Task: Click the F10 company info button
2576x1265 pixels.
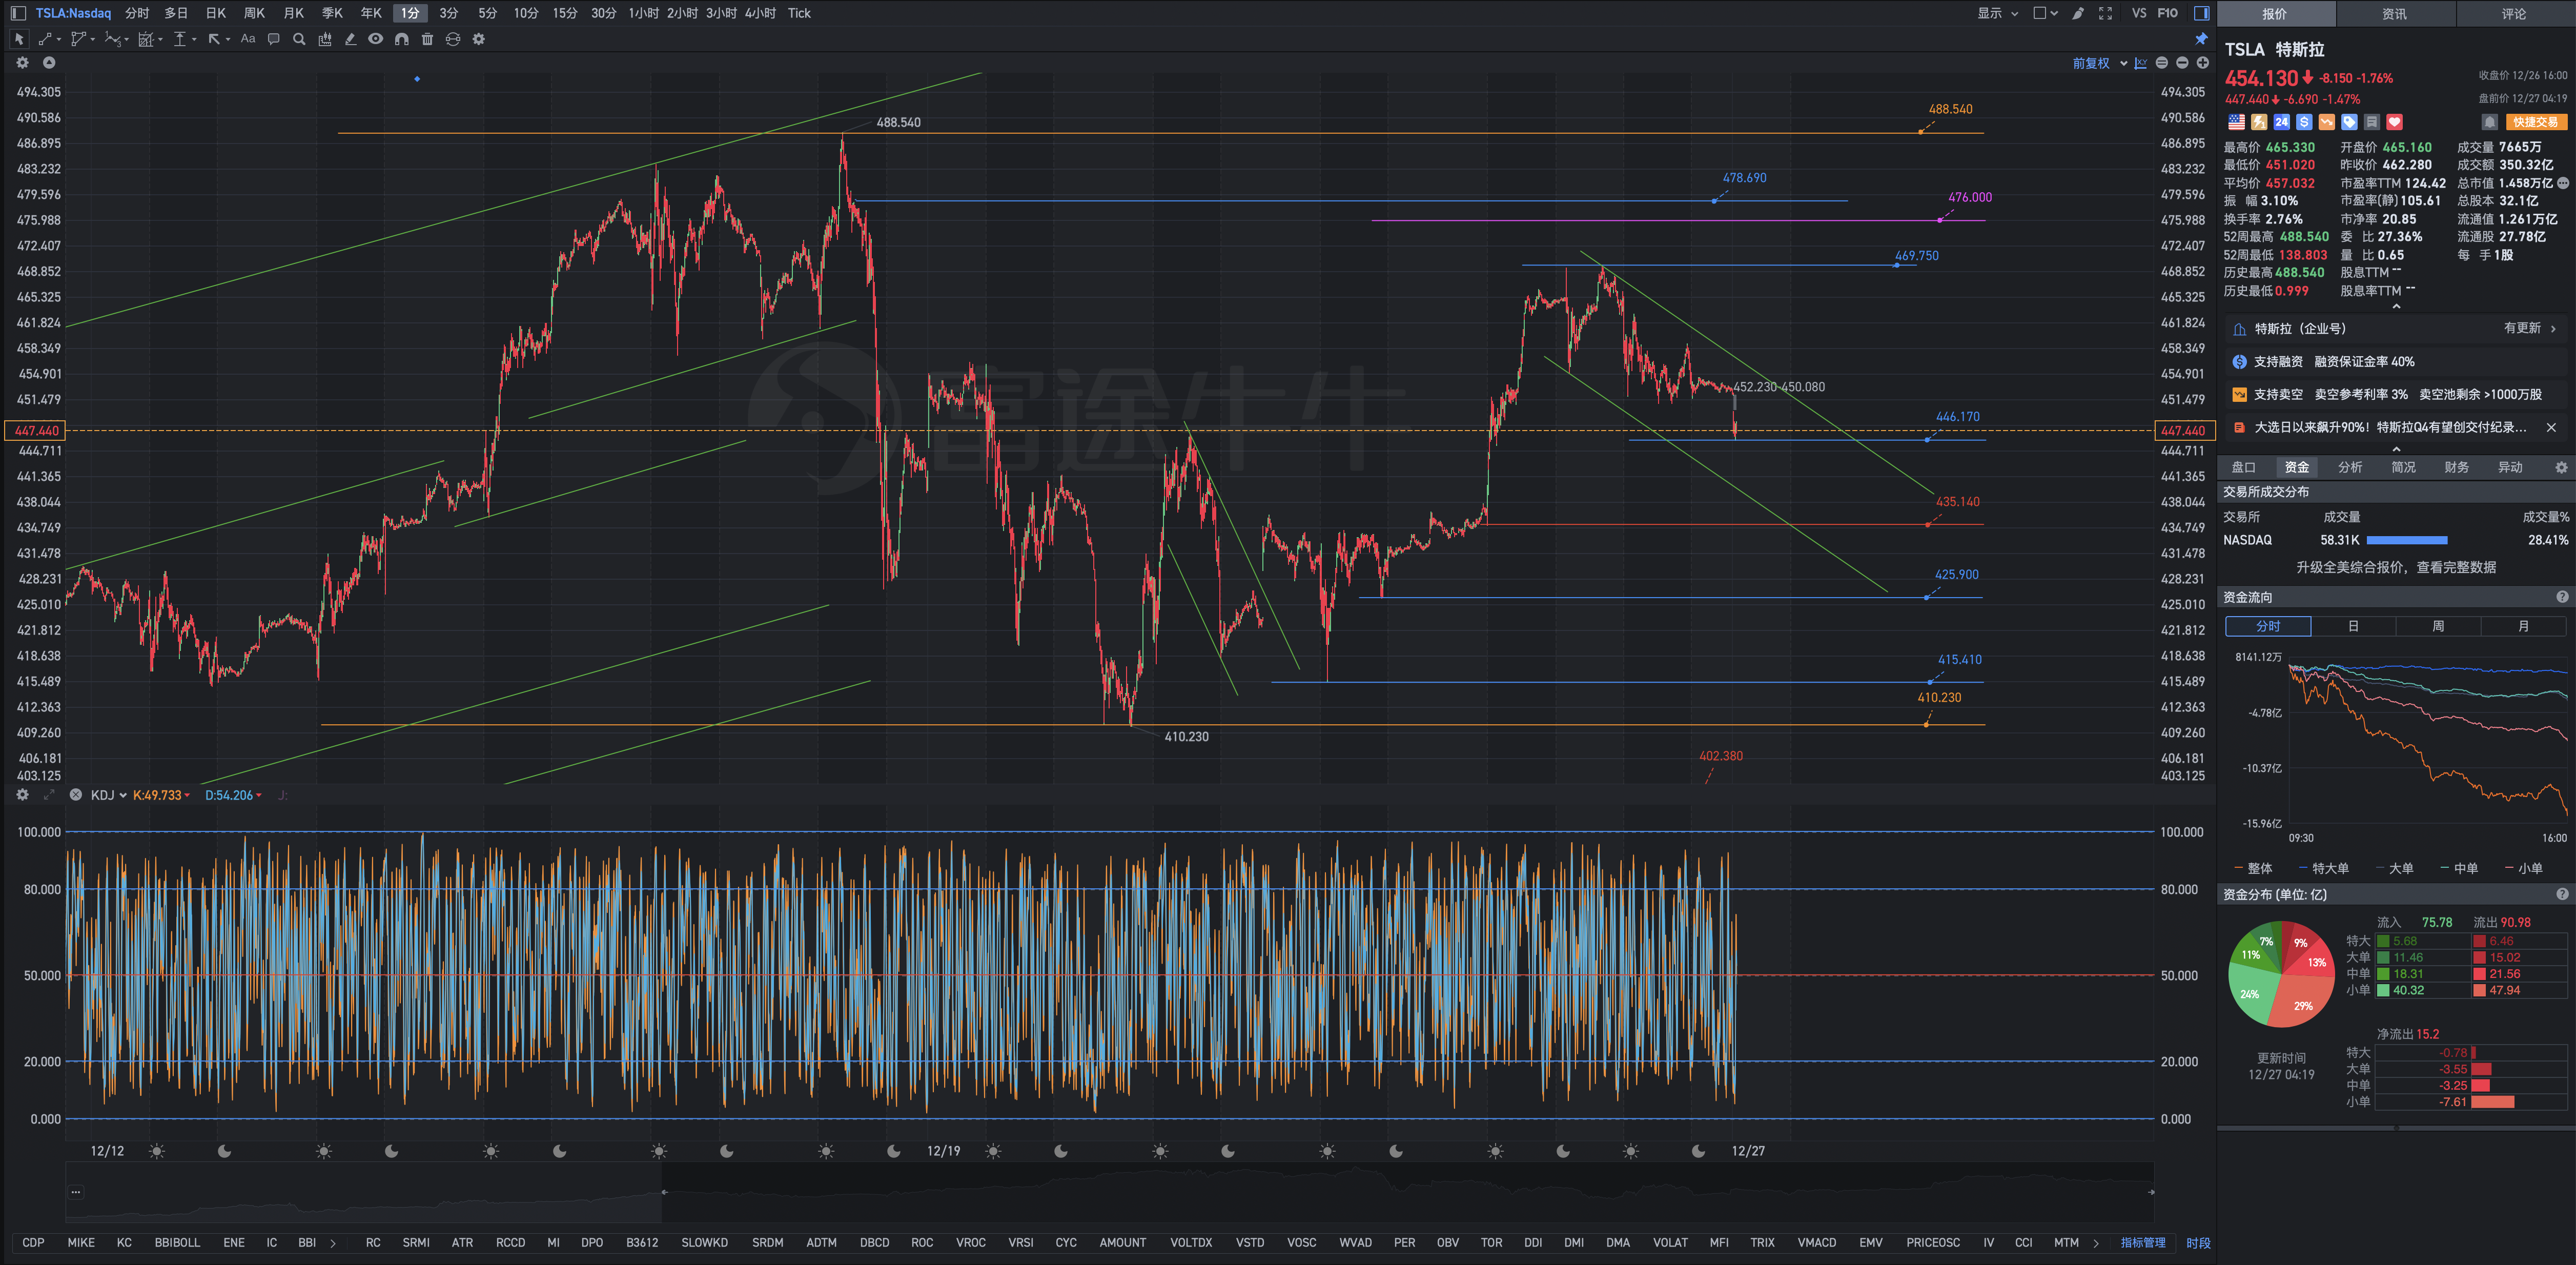Action: [x=2167, y=13]
